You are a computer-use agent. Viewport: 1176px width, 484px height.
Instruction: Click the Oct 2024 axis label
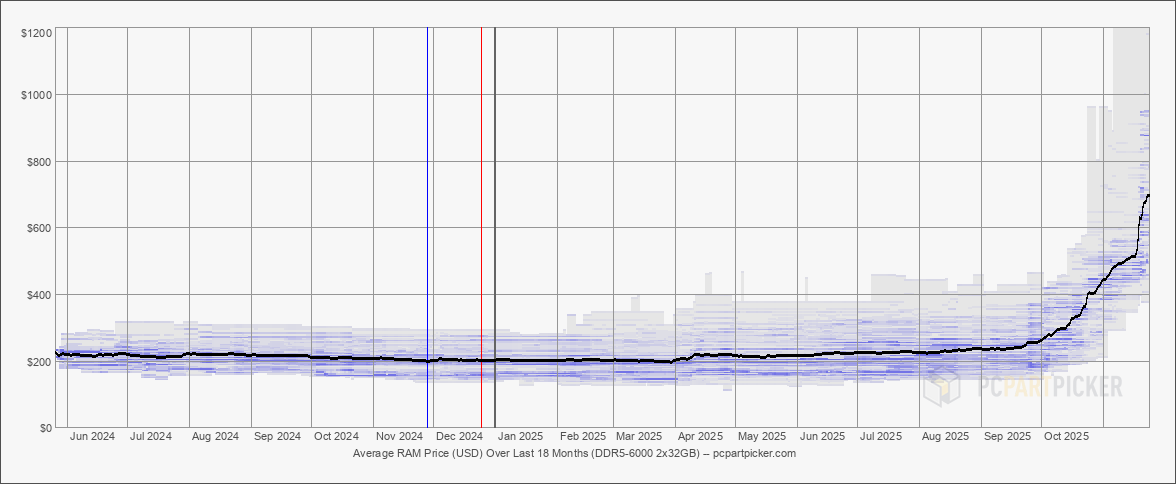tap(336, 436)
